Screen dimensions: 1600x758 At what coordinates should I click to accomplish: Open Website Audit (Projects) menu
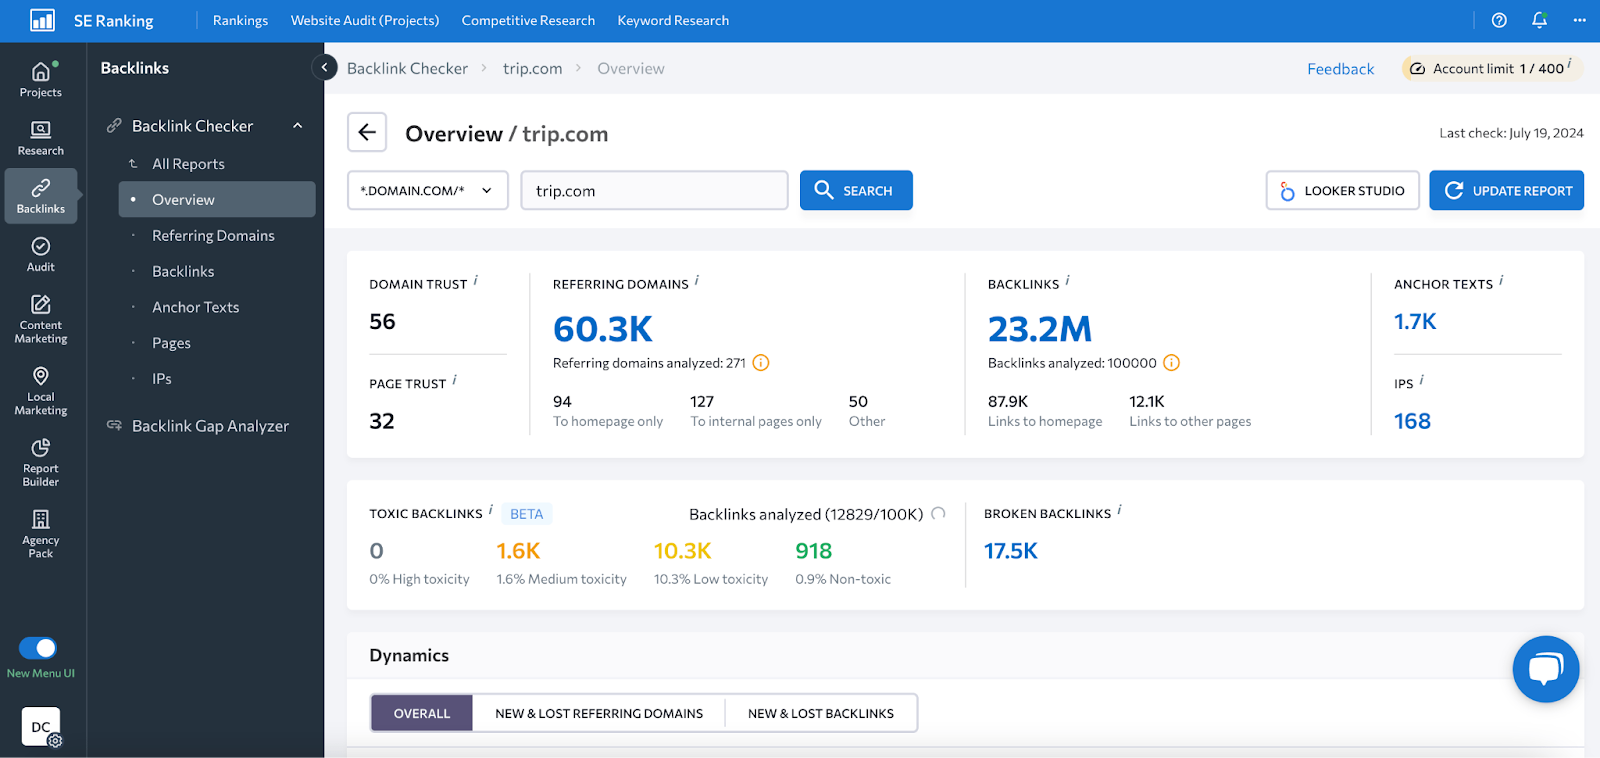(365, 20)
